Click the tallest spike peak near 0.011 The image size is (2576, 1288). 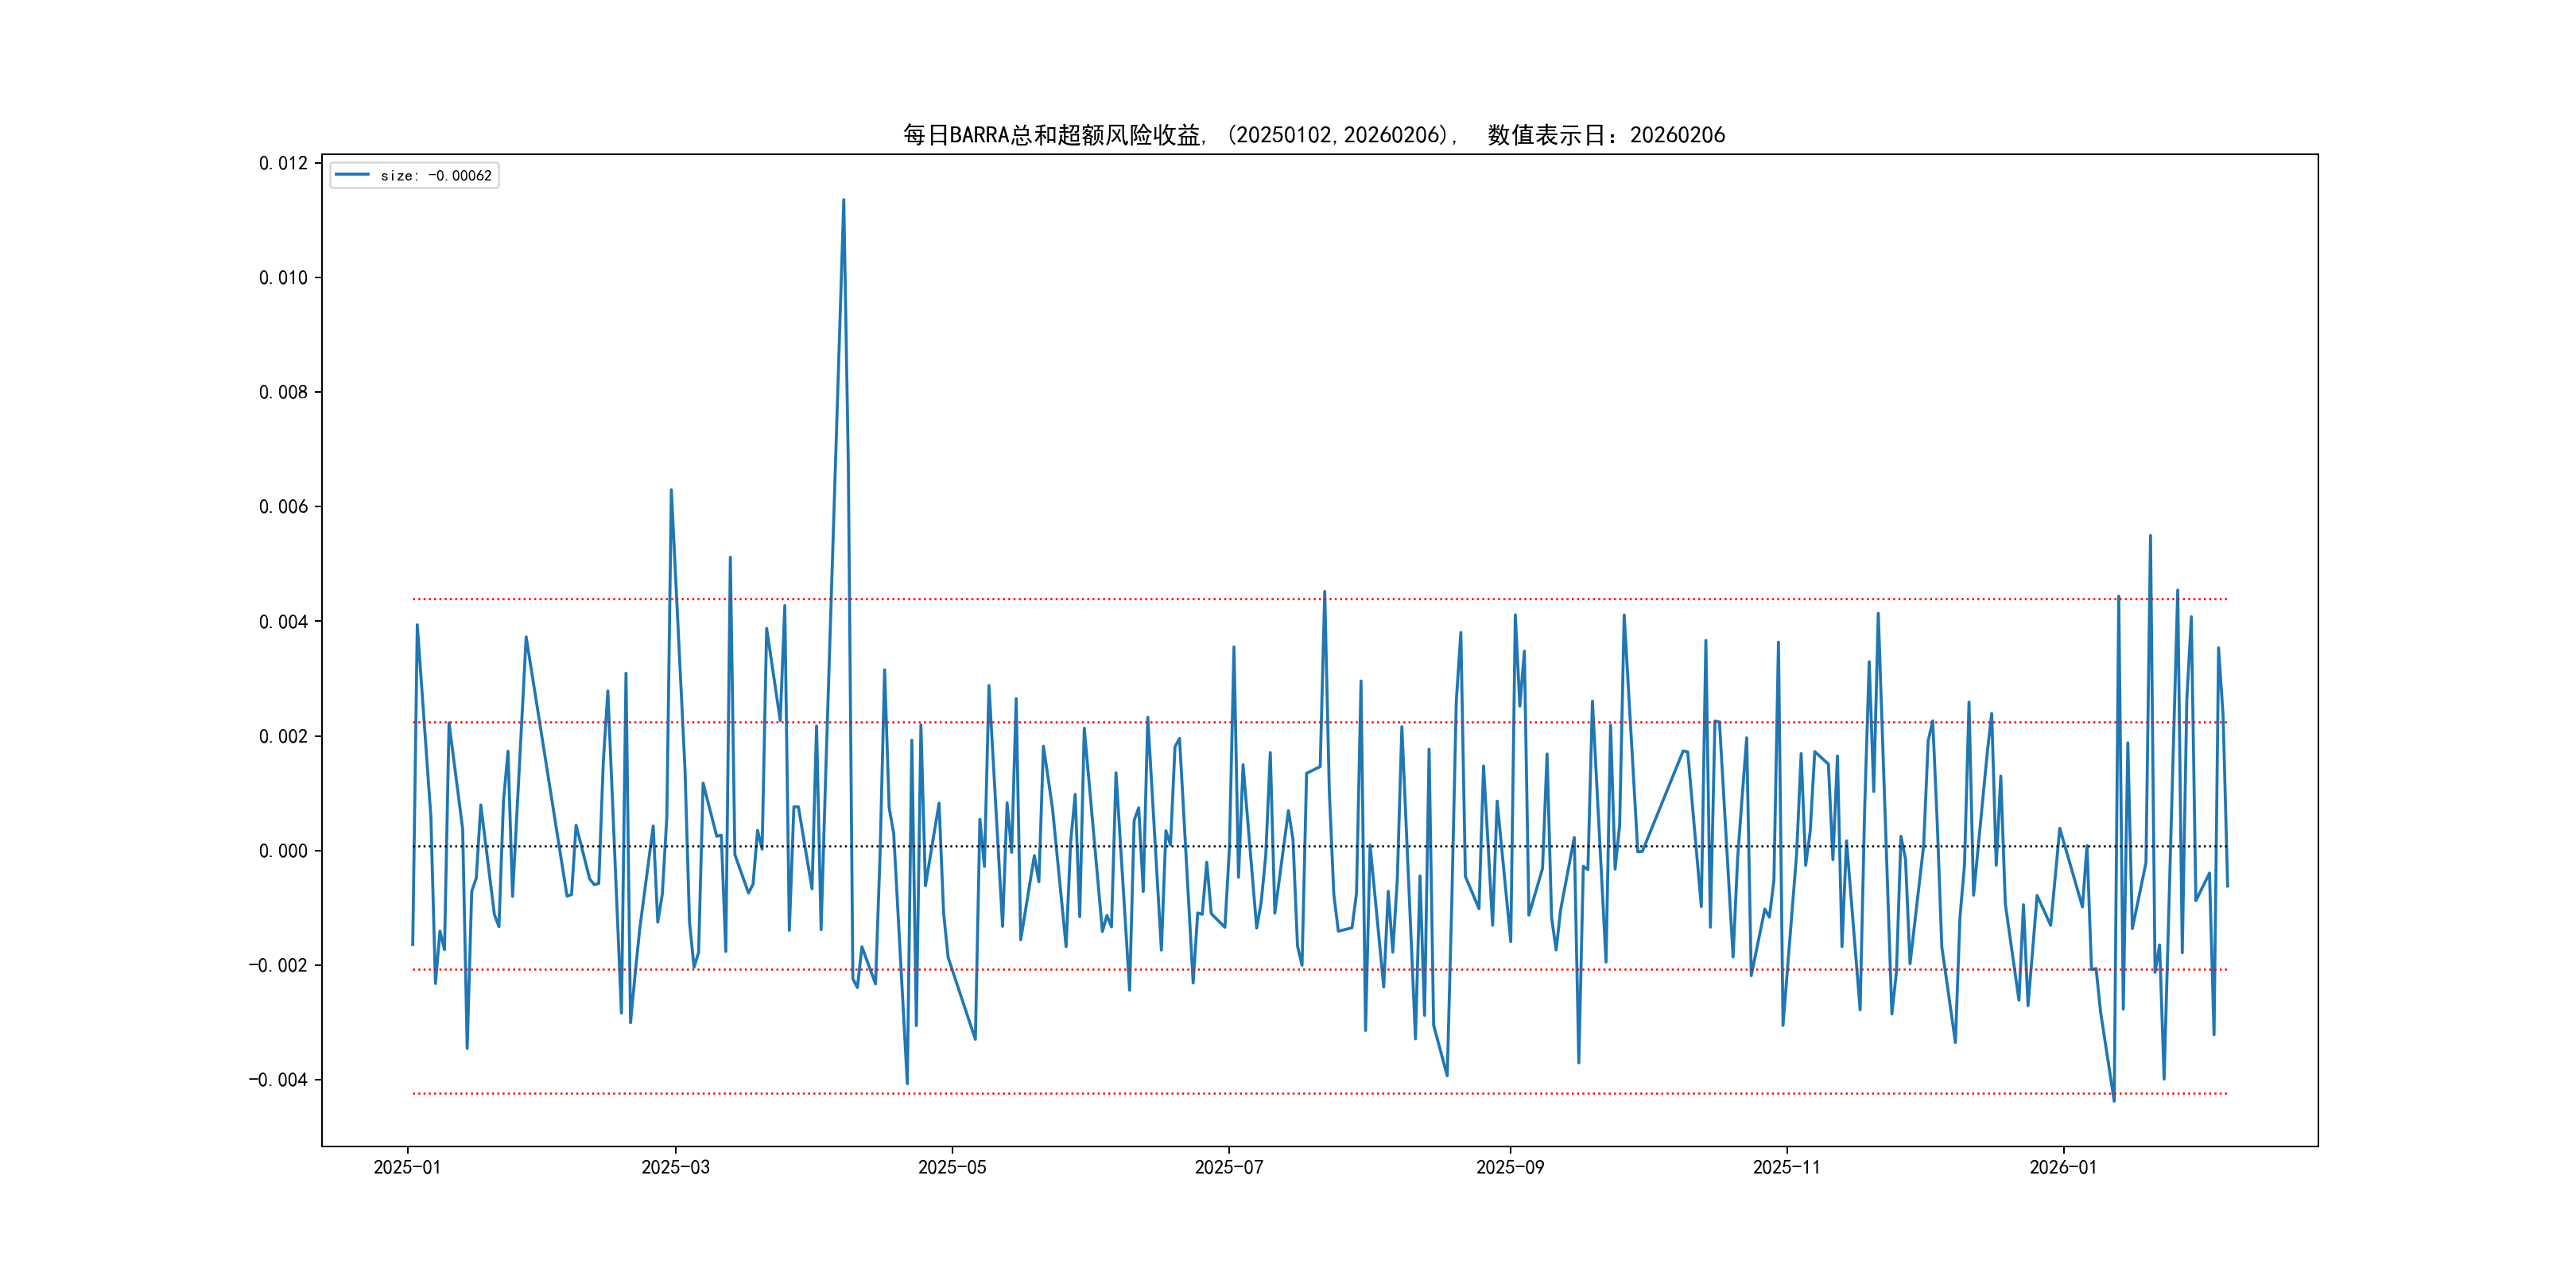click(x=843, y=201)
